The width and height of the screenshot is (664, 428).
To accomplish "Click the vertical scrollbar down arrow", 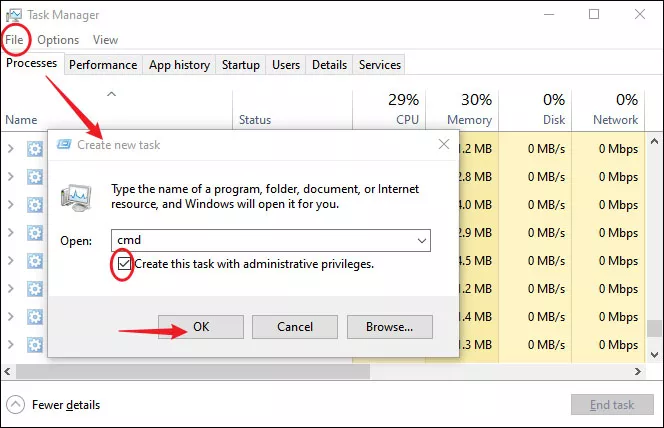I will (654, 354).
